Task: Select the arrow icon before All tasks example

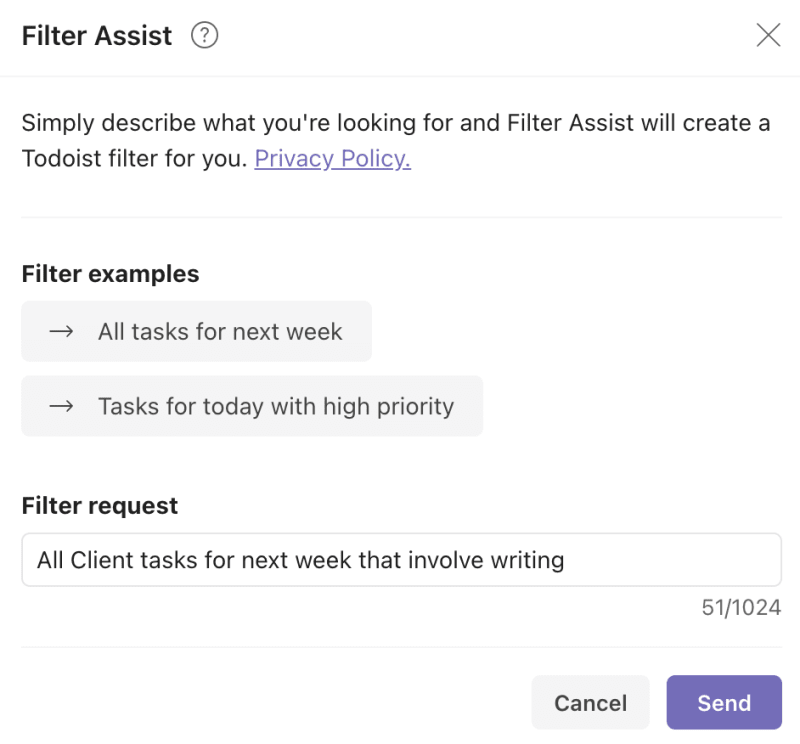Action: point(62,330)
